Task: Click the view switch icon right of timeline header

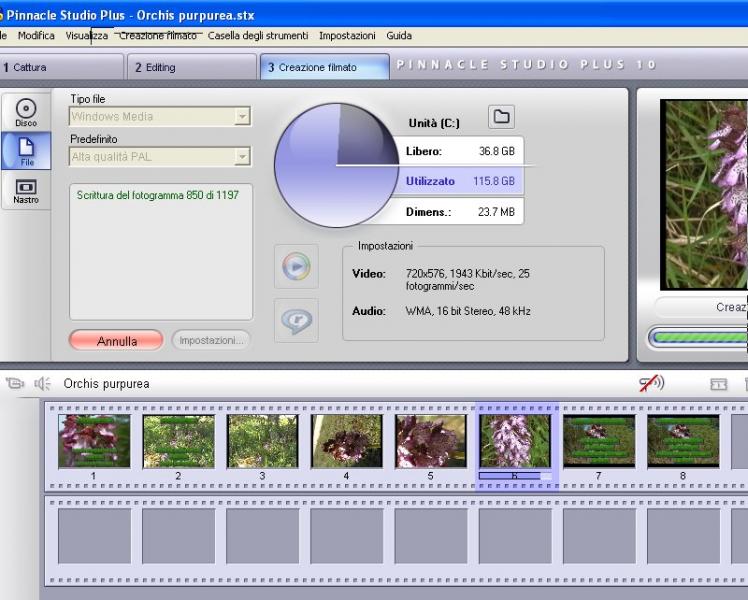Action: (x=718, y=384)
